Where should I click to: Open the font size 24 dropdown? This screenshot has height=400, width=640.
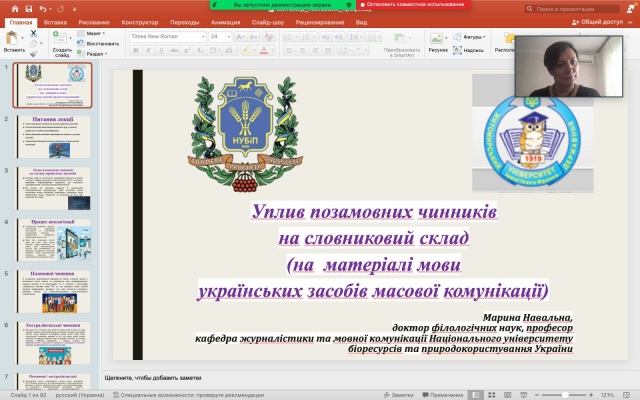tap(220, 36)
